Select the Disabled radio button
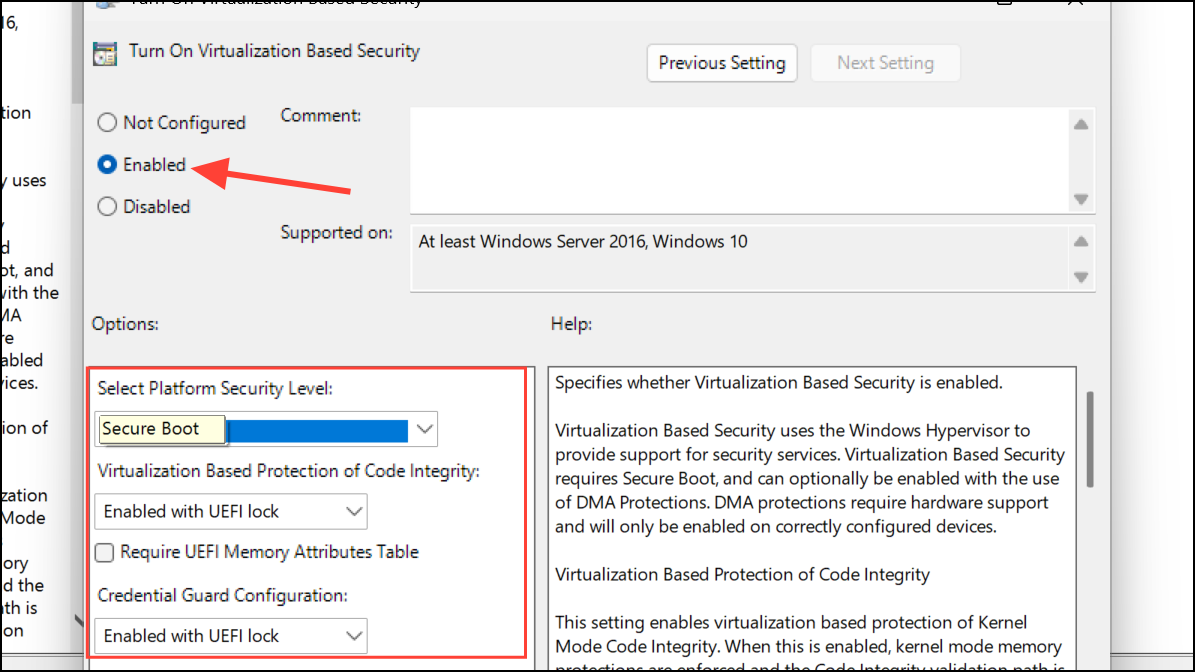This screenshot has height=672, width=1195. point(107,206)
